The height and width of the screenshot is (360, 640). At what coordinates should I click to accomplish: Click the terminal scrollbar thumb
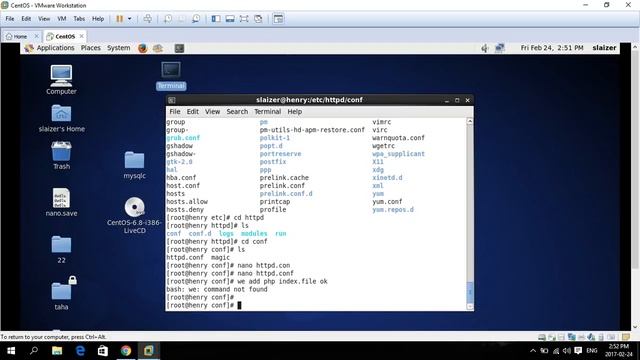point(470,292)
